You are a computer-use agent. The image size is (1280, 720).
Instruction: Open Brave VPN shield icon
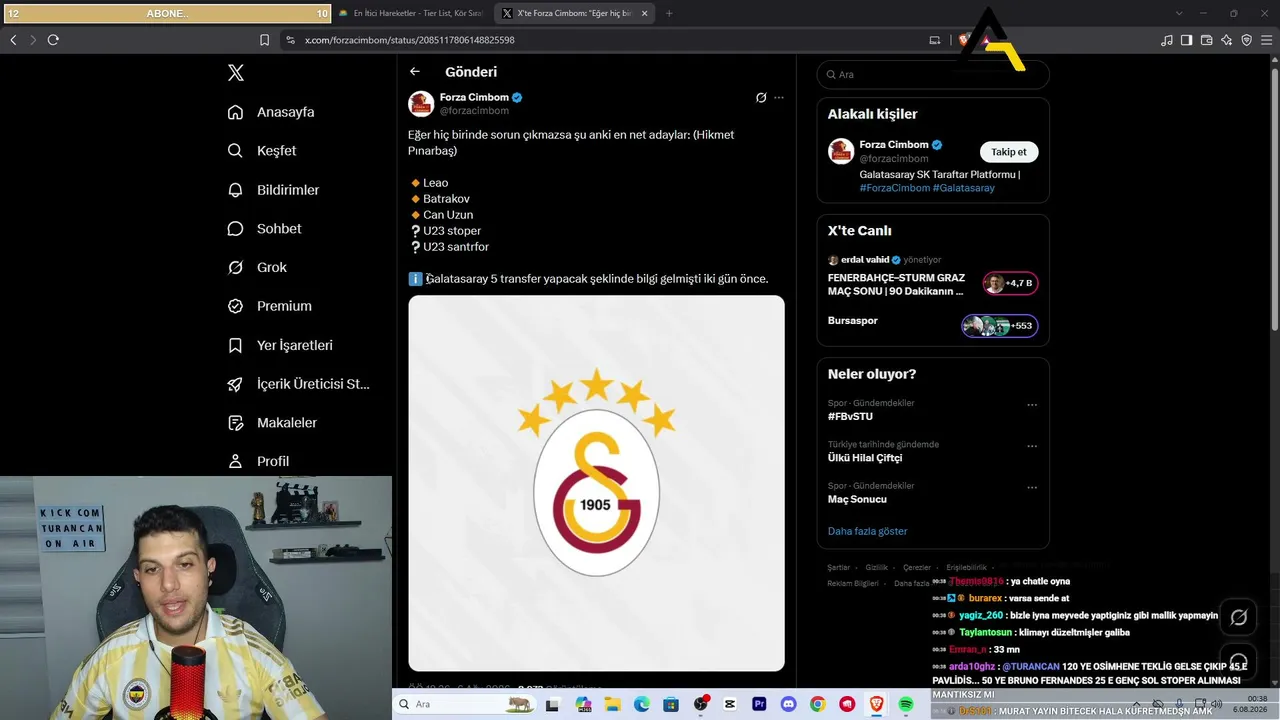click(1246, 40)
